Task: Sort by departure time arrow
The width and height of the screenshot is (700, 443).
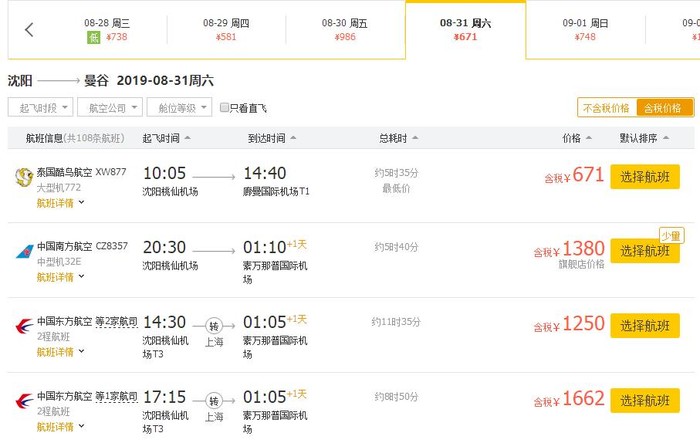Action: point(188,138)
